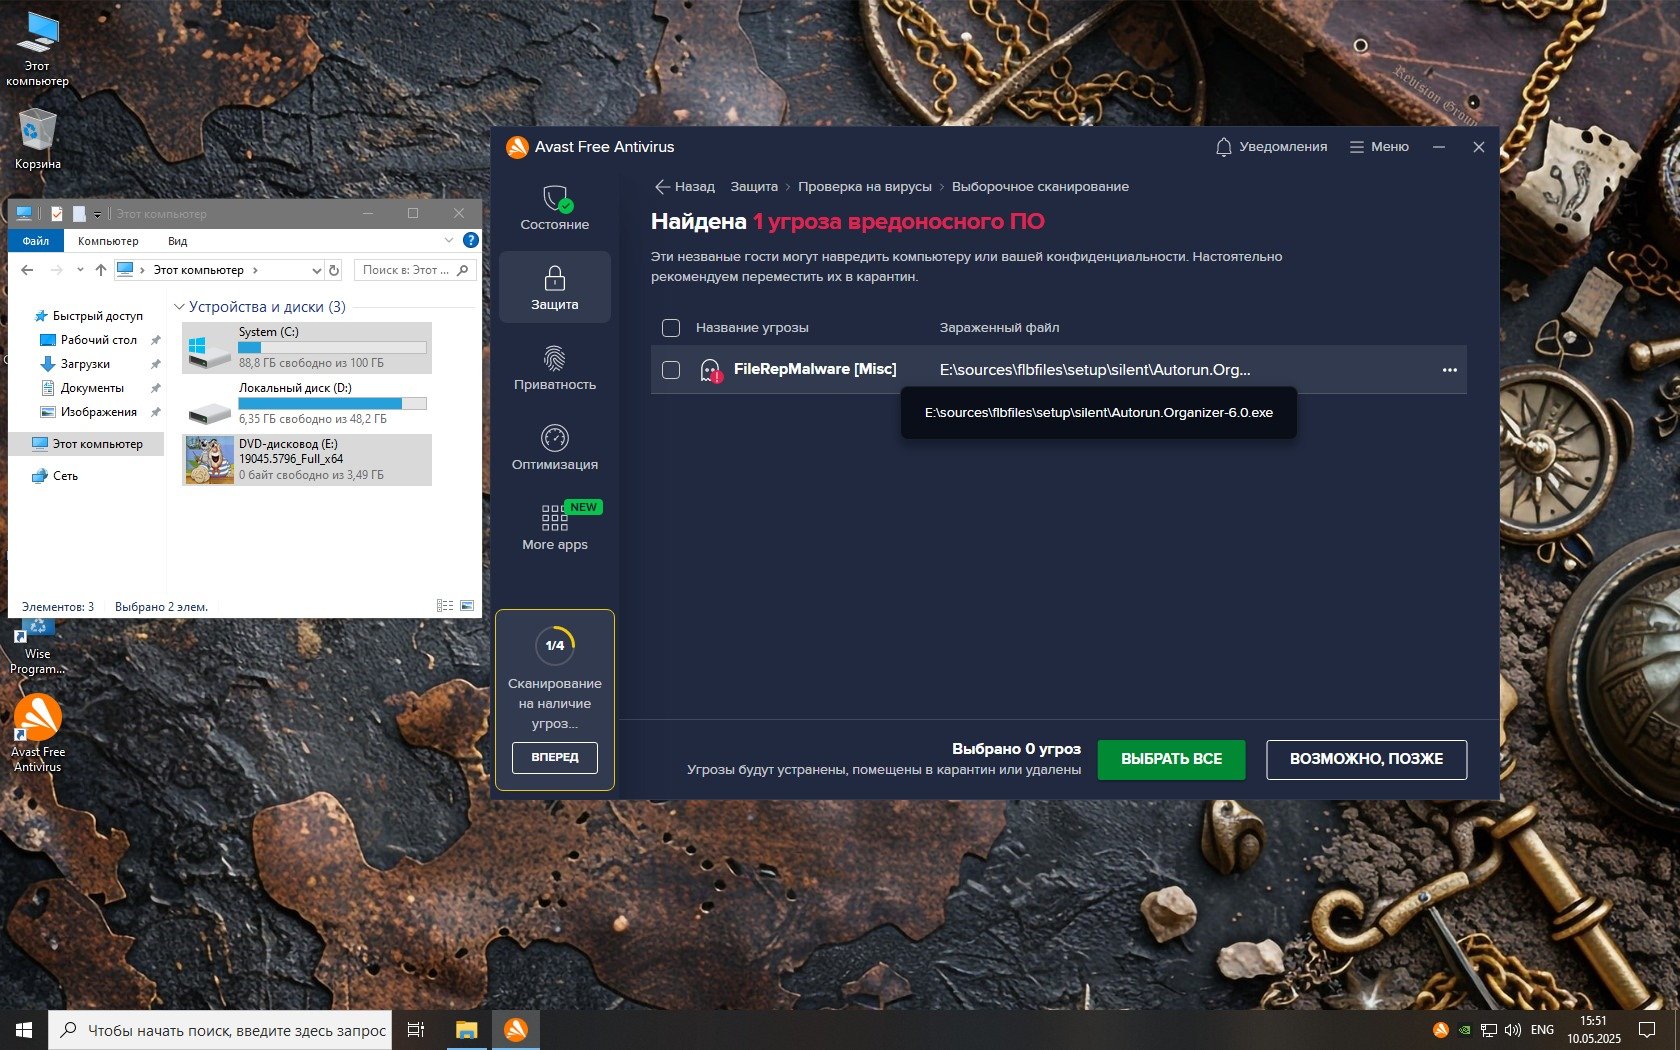
Task: Refresh the Explorer view
Action: (x=334, y=270)
